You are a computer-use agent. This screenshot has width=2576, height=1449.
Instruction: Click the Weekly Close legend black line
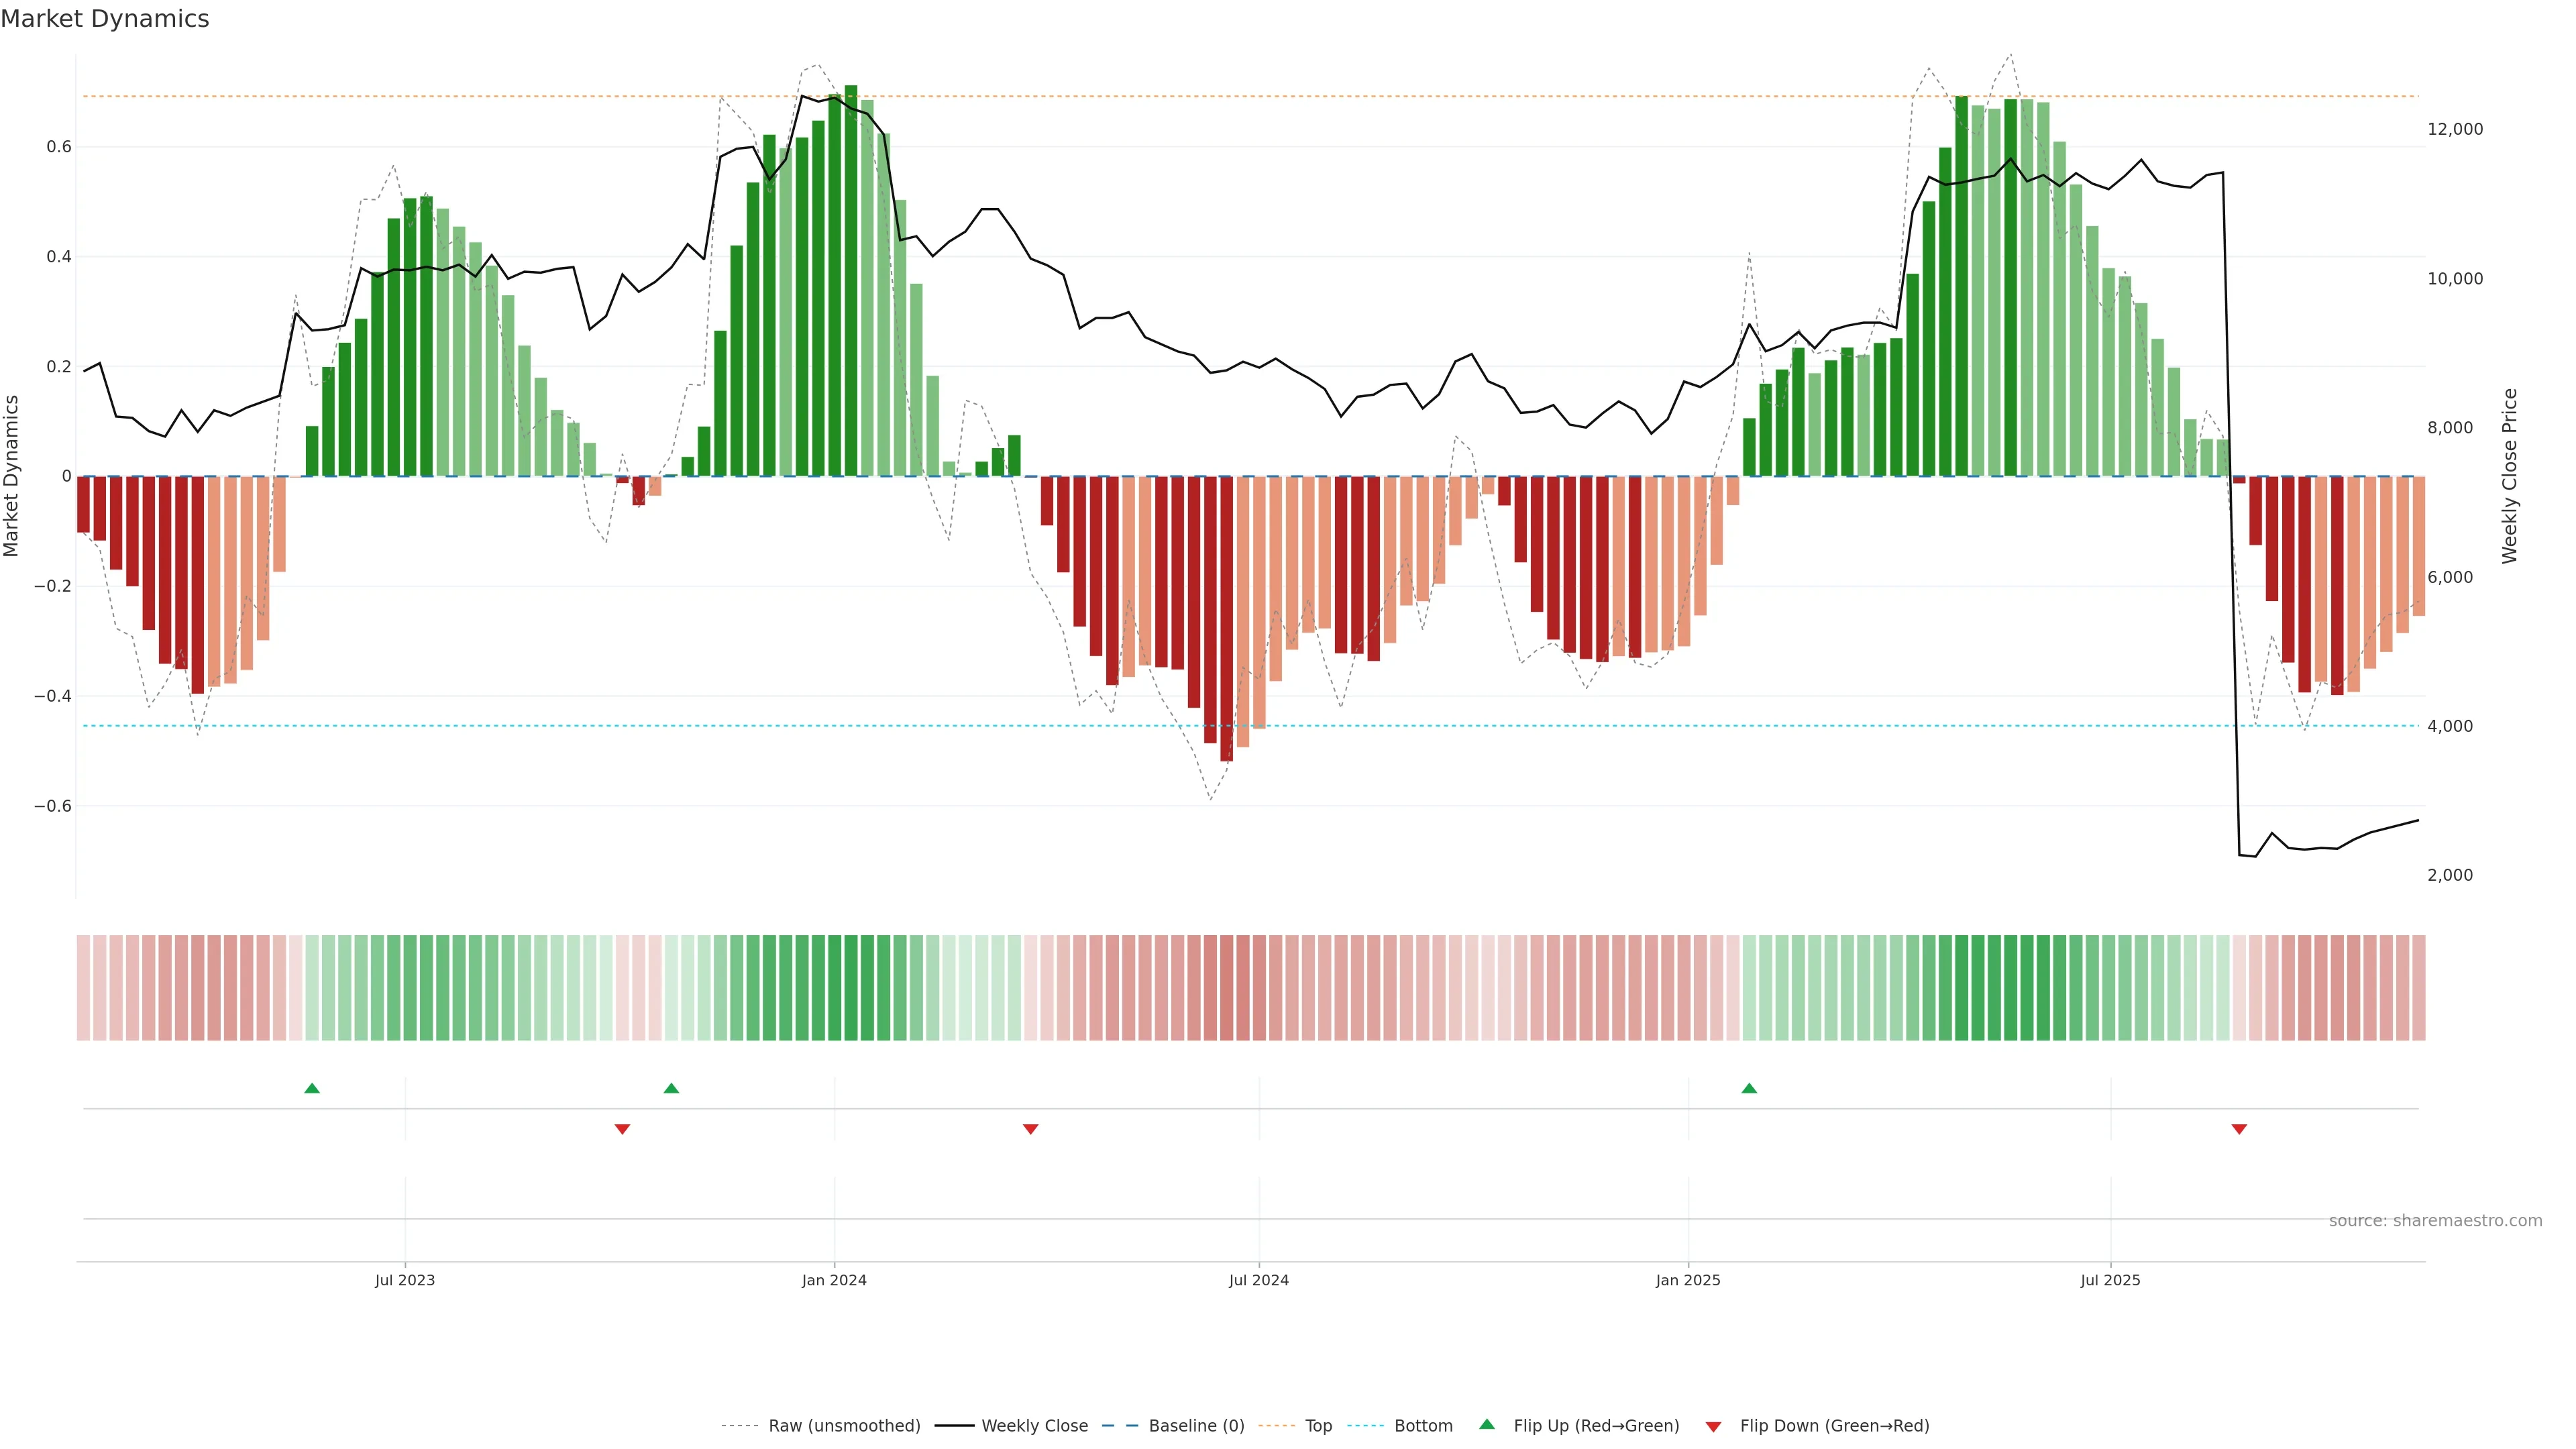(954, 1426)
